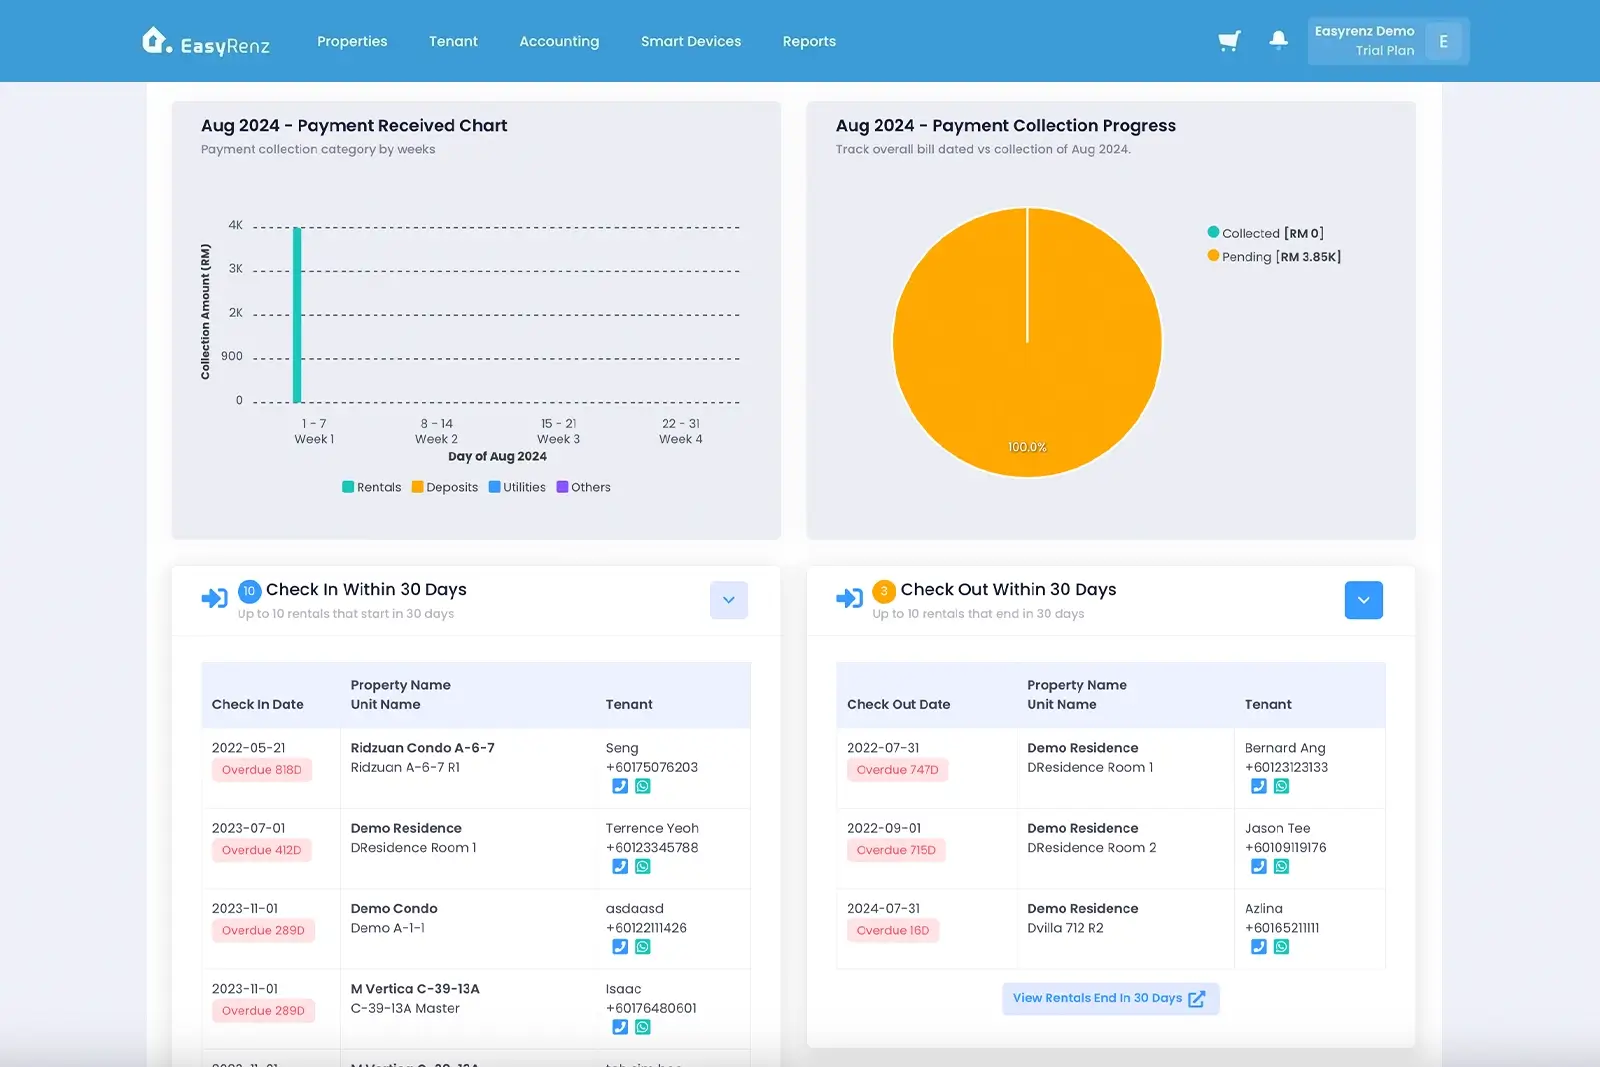This screenshot has width=1600, height=1067.
Task: Open the Smart Devices menu
Action: 691,41
